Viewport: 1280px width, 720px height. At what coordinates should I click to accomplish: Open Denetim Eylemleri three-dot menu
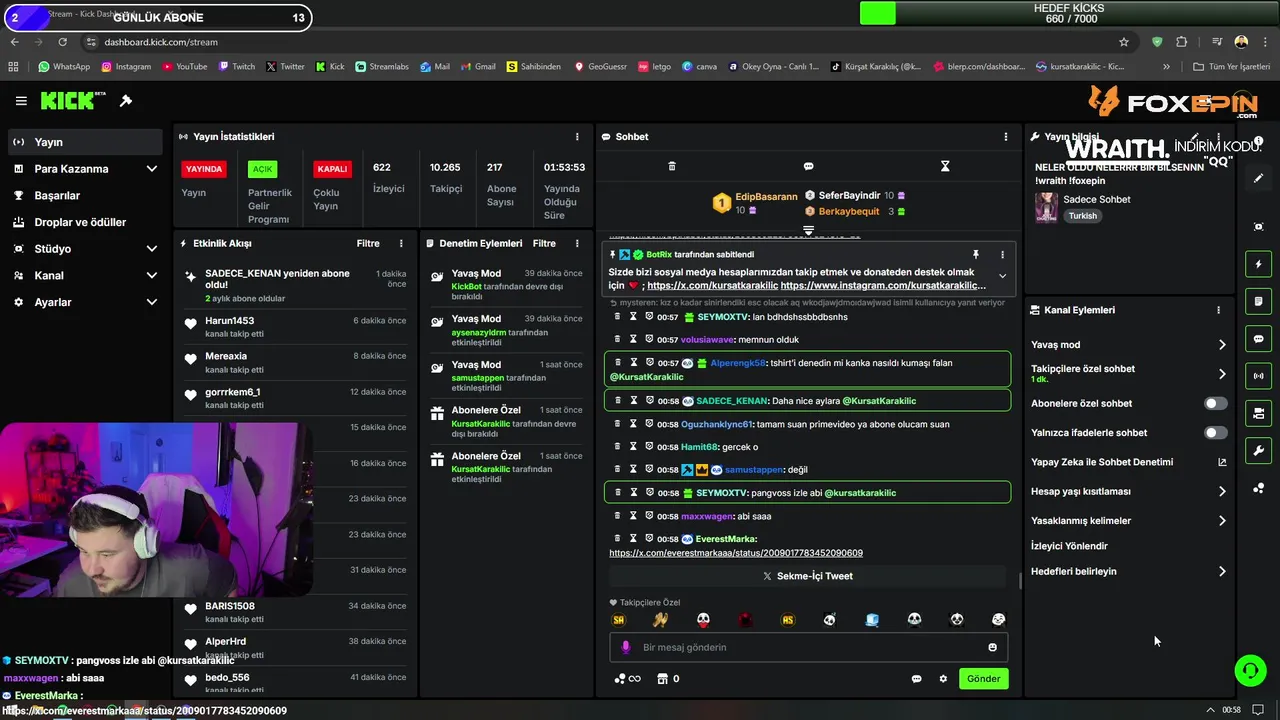[577, 243]
